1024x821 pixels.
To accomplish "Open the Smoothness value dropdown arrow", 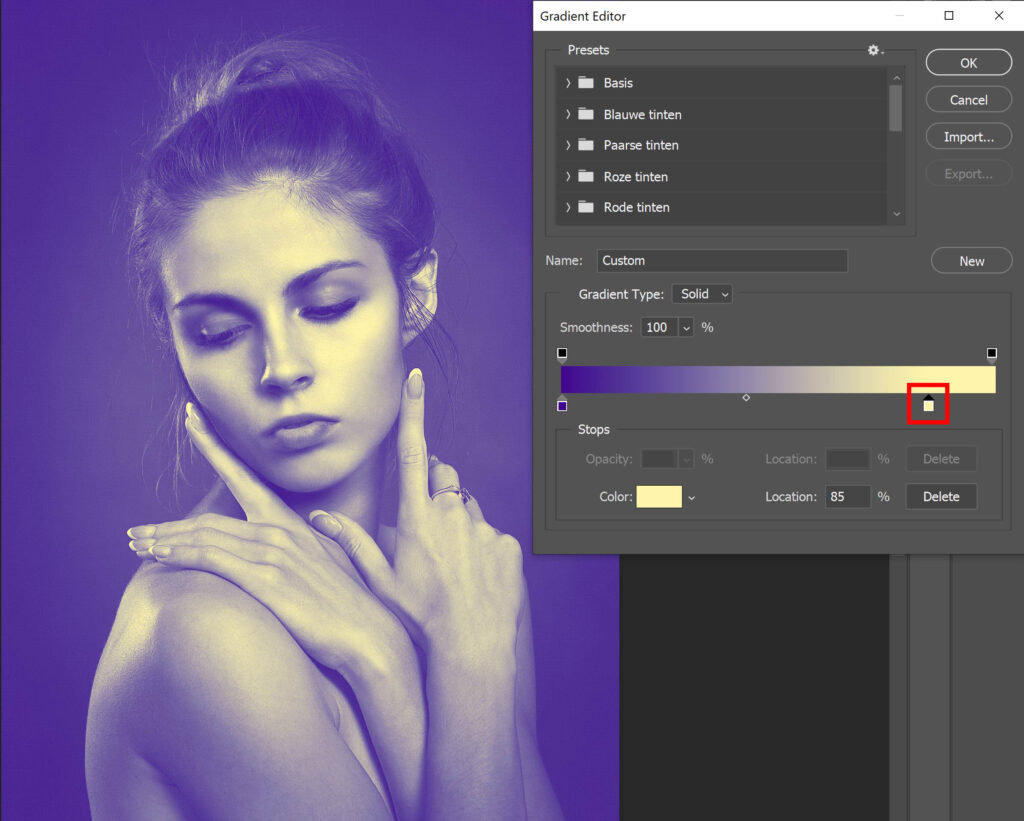I will point(686,328).
